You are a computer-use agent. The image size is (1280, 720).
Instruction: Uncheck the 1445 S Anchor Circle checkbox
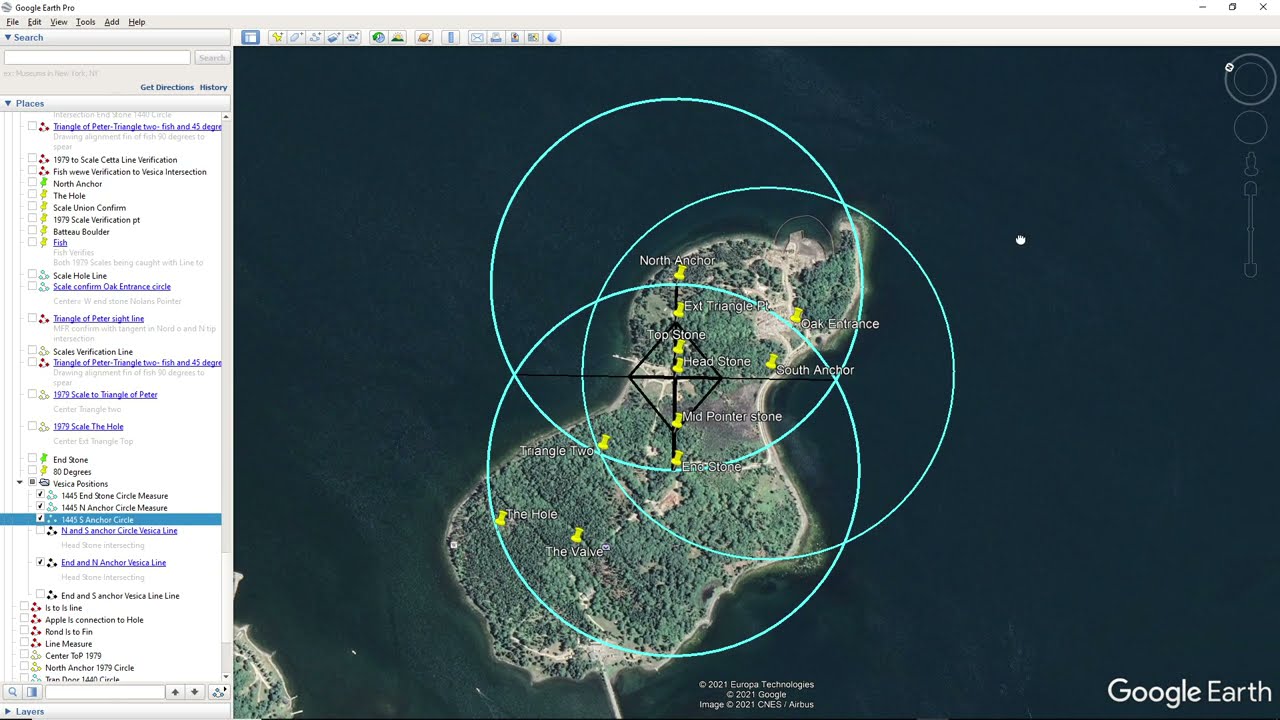point(40,519)
